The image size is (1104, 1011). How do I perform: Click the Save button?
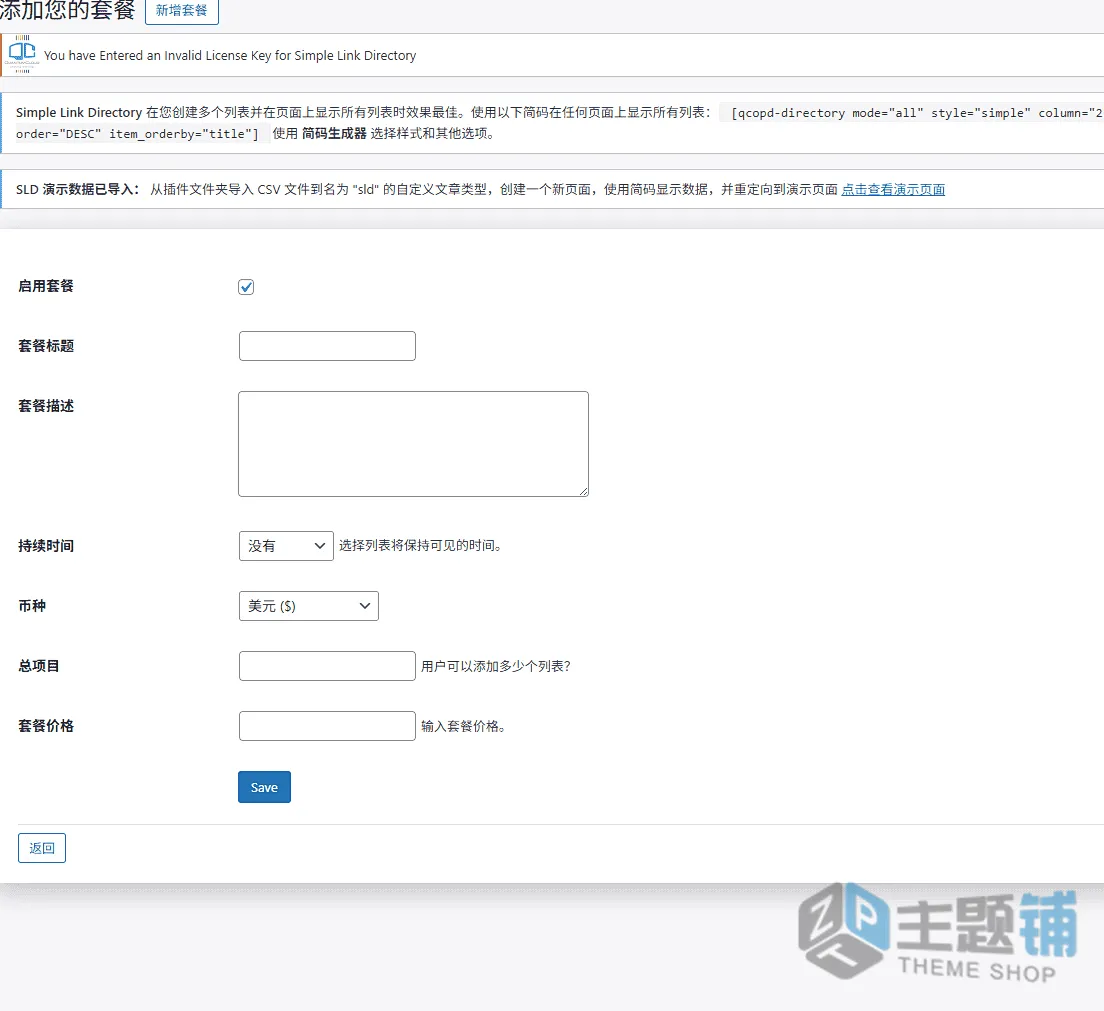coord(264,787)
